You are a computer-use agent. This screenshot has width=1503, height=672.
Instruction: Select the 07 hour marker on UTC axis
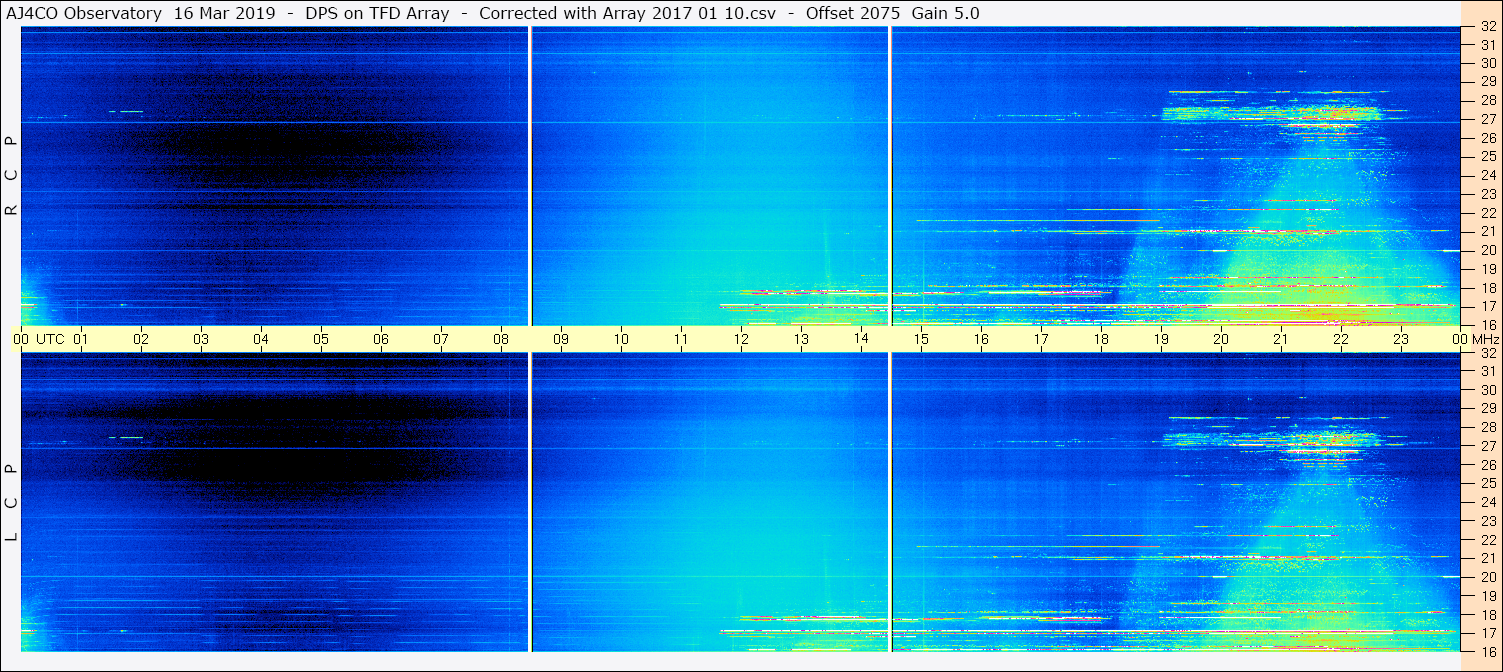click(x=441, y=339)
